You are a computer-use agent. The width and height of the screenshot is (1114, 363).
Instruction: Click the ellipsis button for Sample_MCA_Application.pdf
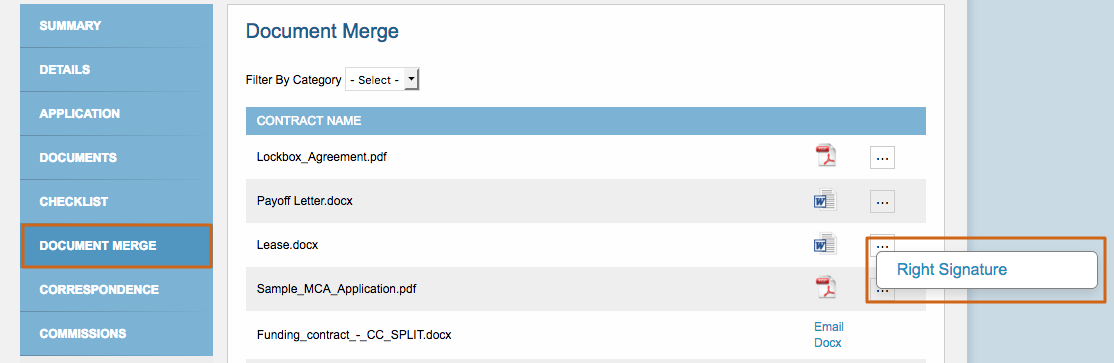tap(882, 291)
